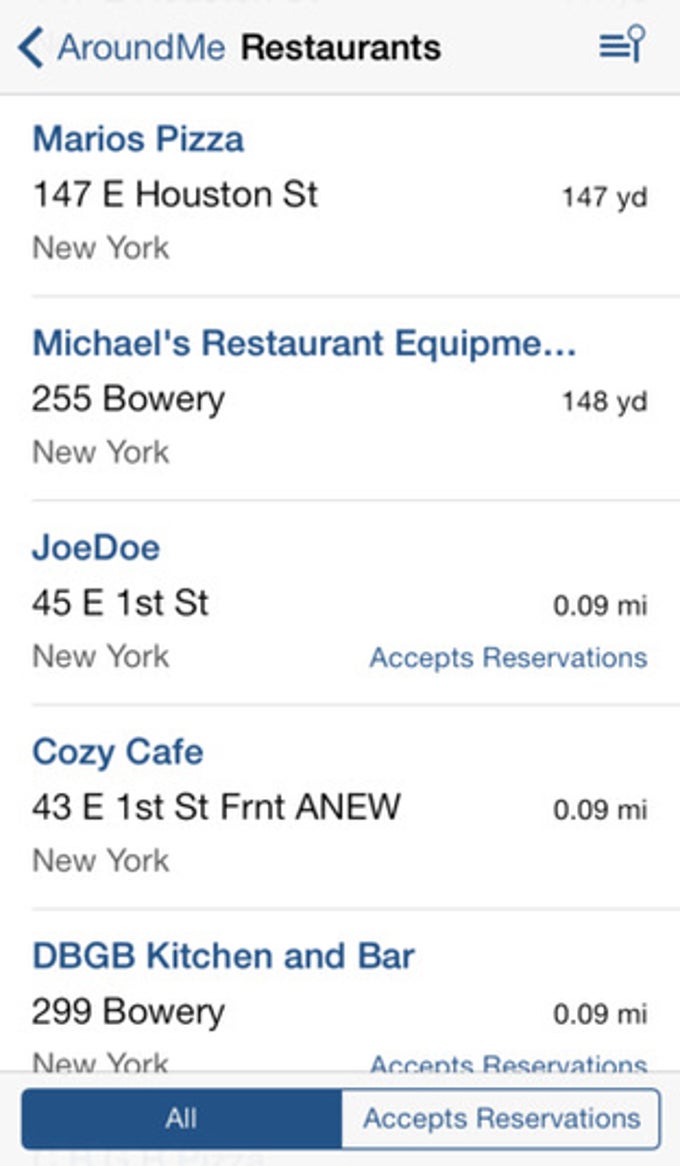Open Marios Pizza listing
This screenshot has height=1166, width=680.
pyautogui.click(x=340, y=194)
